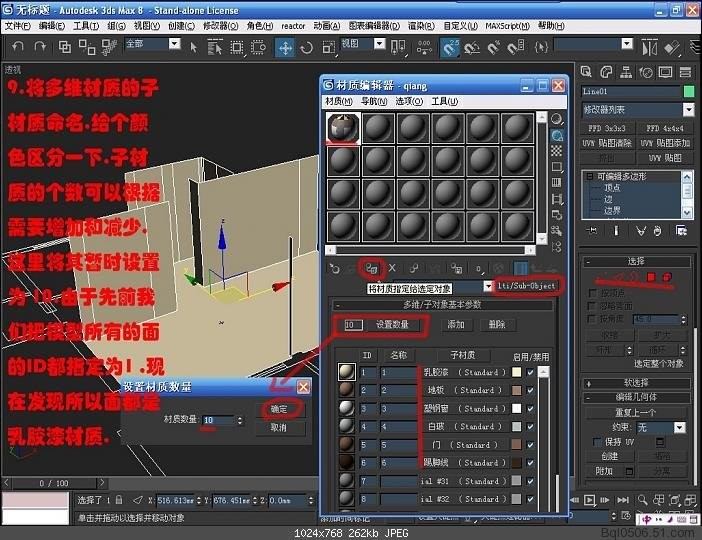The image size is (702, 540).
Task: Click Line01 object color swatch
Action: pos(689,91)
